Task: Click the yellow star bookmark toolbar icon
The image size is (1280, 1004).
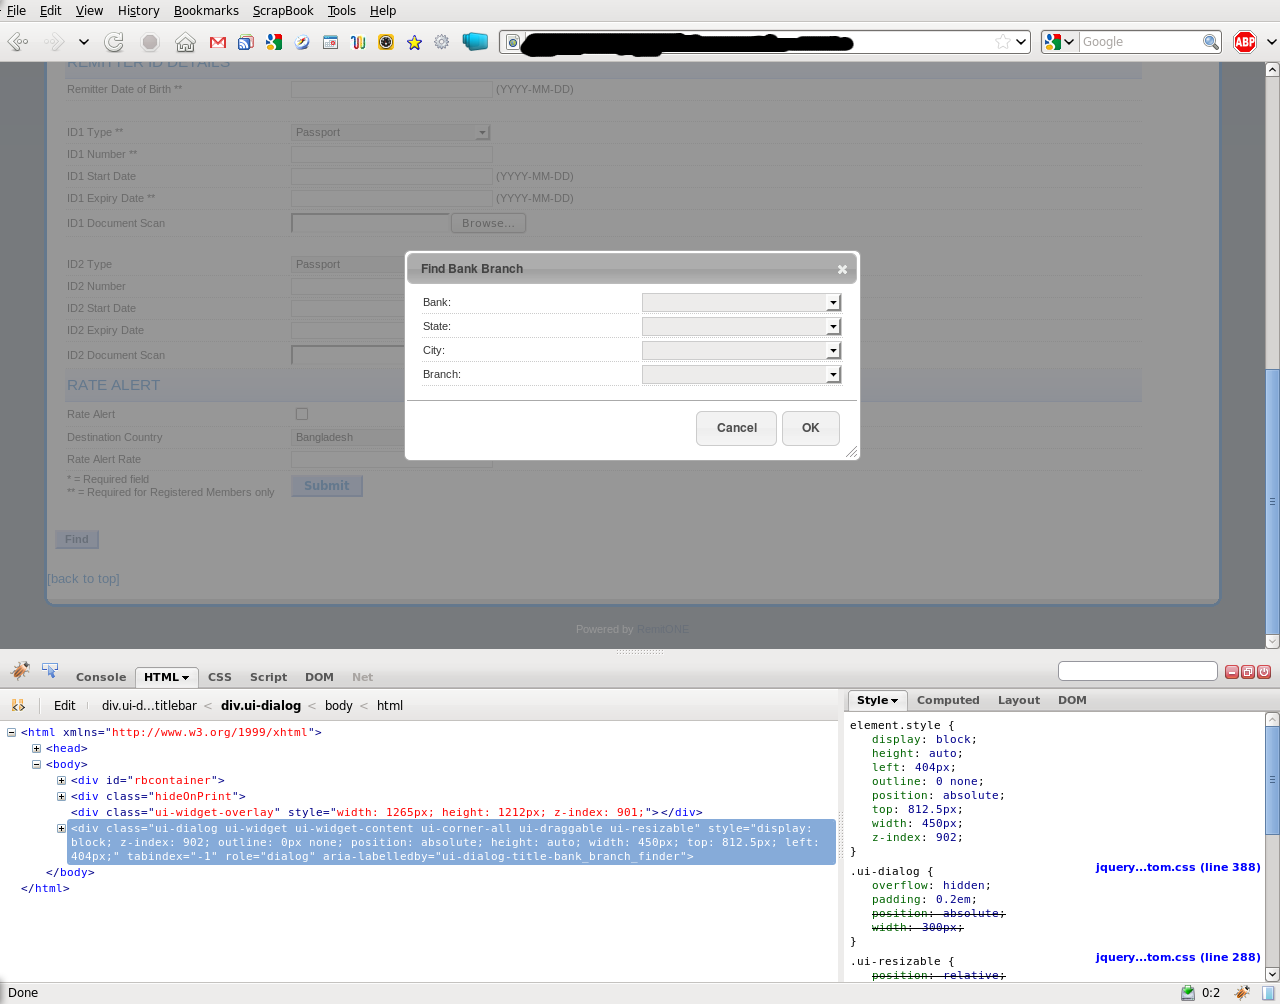Action: [x=414, y=42]
